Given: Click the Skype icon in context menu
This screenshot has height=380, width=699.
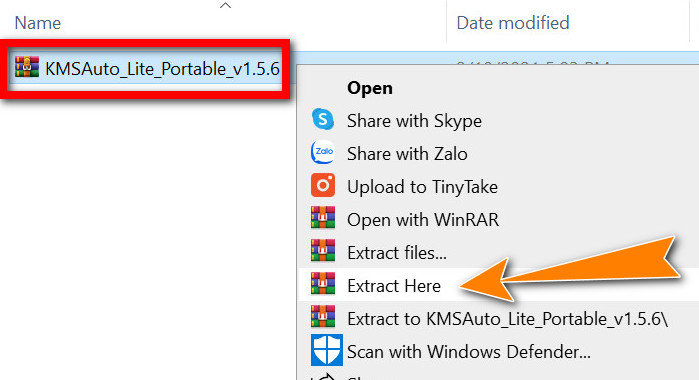Looking at the screenshot, I should [323, 120].
